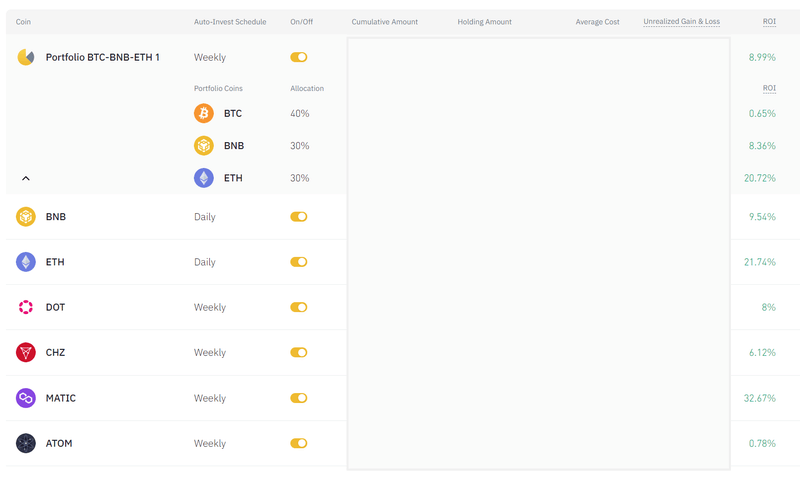Open the Portfolio BTC-BNB-ETH 1 name
Screen dimensions: 800x487
(102, 57)
